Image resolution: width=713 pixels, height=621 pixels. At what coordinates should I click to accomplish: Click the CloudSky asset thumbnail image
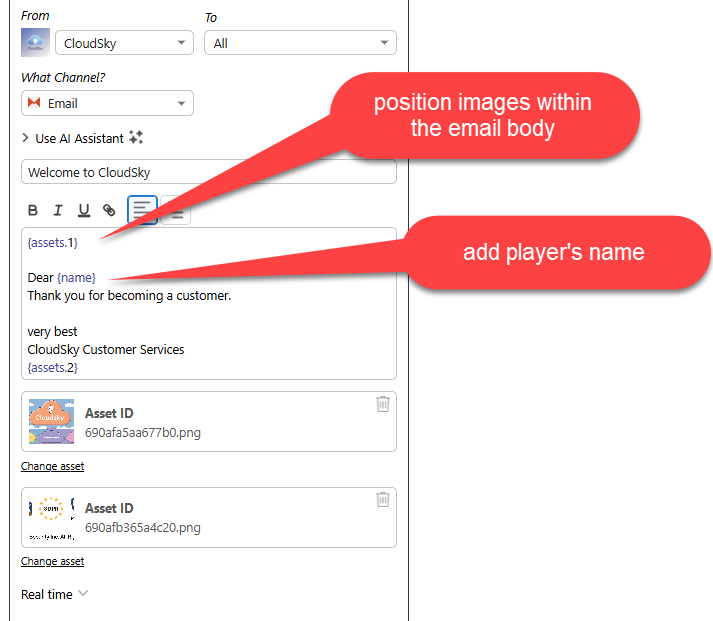pyautogui.click(x=51, y=421)
